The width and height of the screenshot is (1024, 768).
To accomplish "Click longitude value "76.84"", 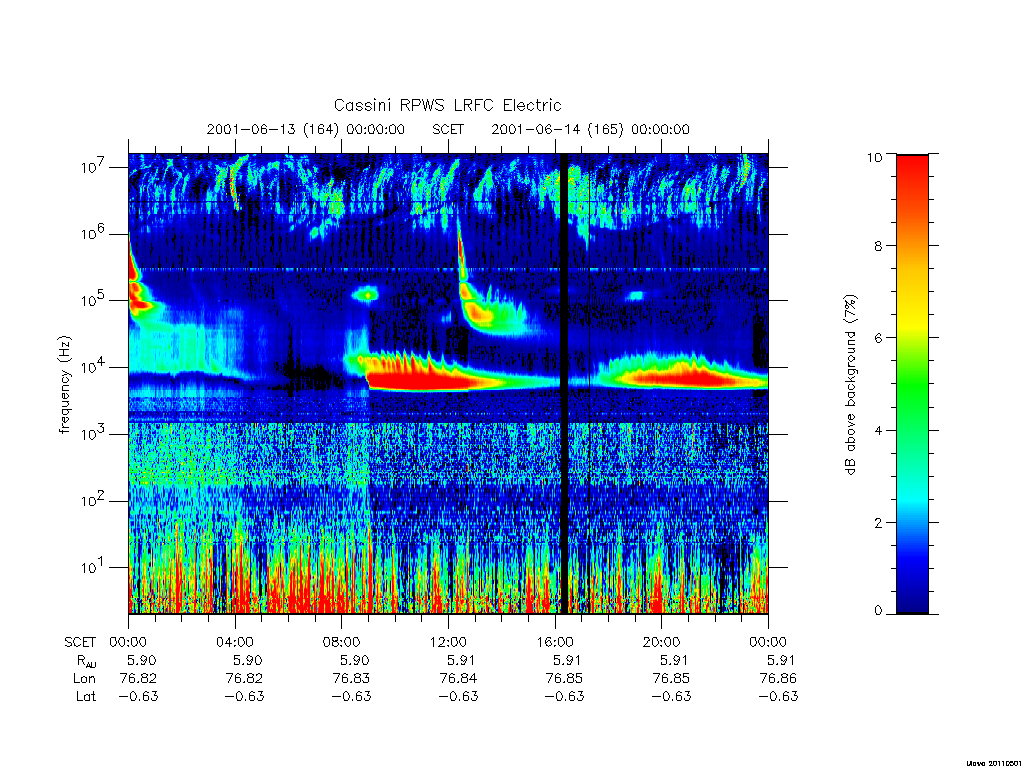I will point(458,679).
